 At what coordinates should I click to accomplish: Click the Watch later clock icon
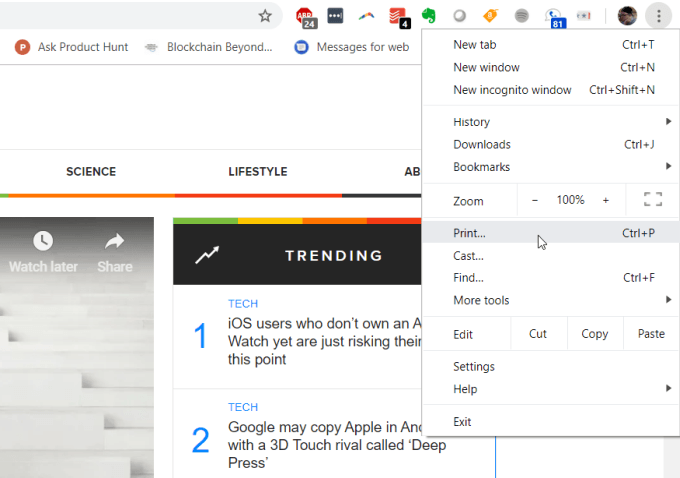[x=43, y=241]
